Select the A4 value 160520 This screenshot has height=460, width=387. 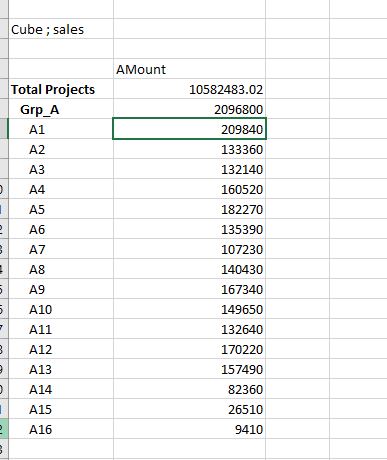click(189, 189)
